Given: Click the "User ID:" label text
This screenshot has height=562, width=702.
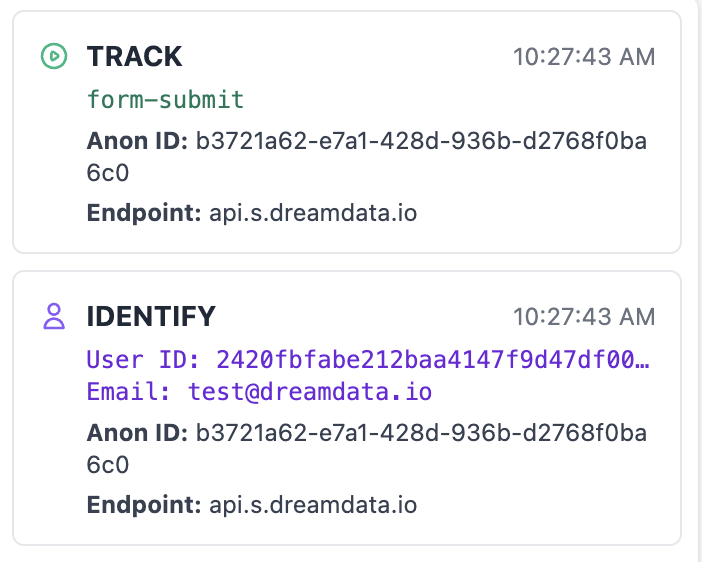Looking at the screenshot, I should coord(146,360).
